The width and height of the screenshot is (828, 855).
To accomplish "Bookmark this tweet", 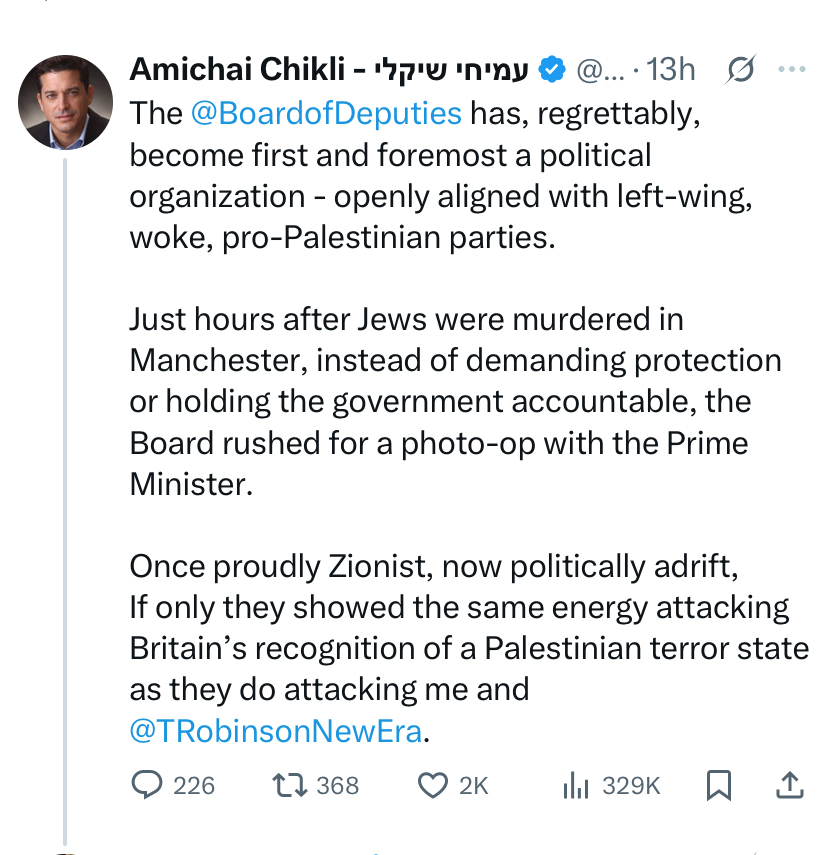I will point(718,786).
